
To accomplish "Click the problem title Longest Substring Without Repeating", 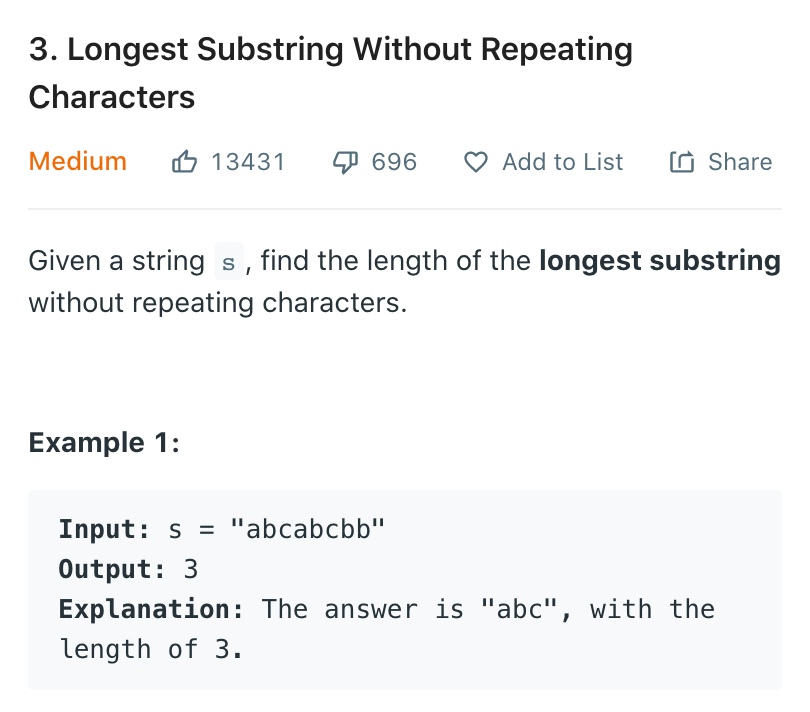I will click(x=330, y=50).
